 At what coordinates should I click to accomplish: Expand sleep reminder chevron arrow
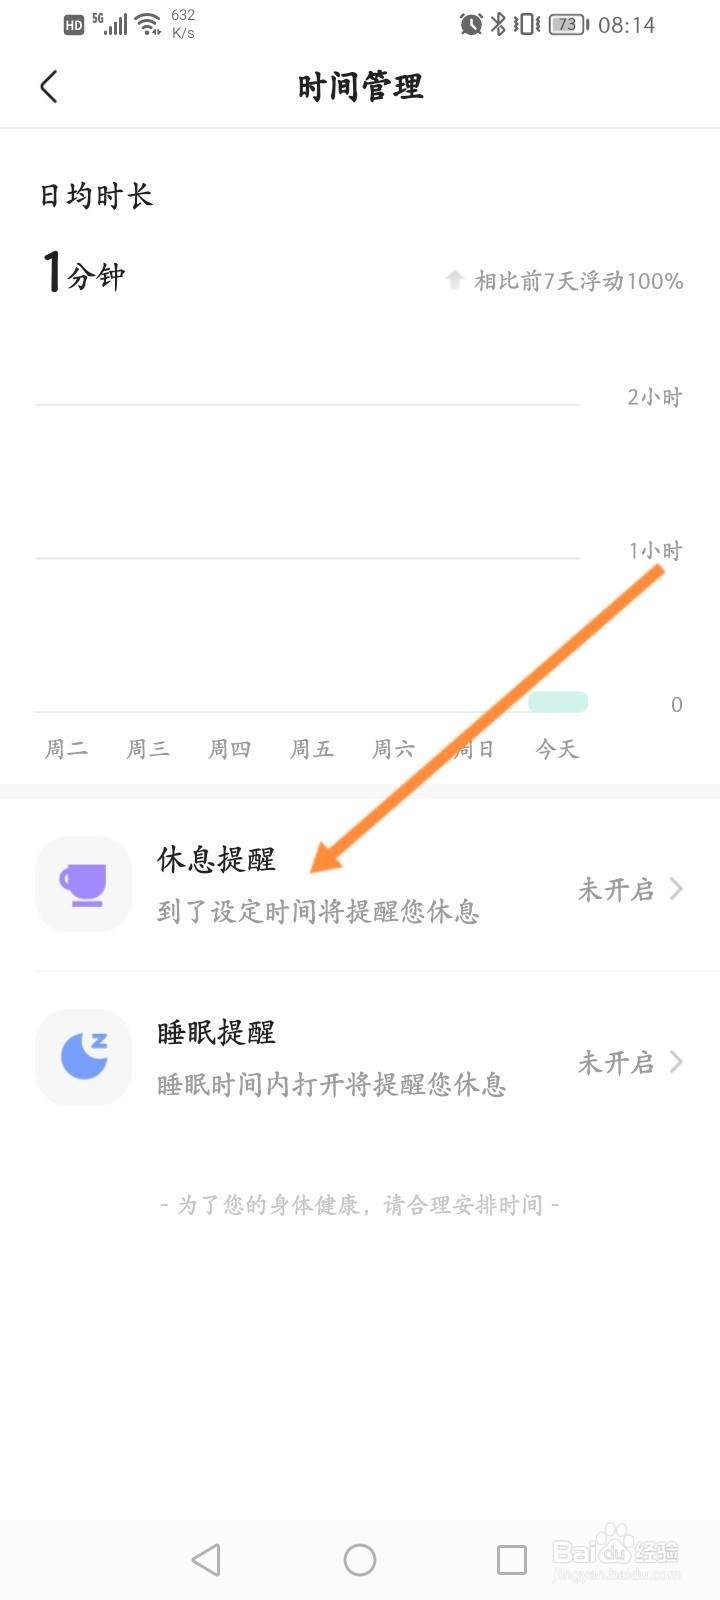677,1061
